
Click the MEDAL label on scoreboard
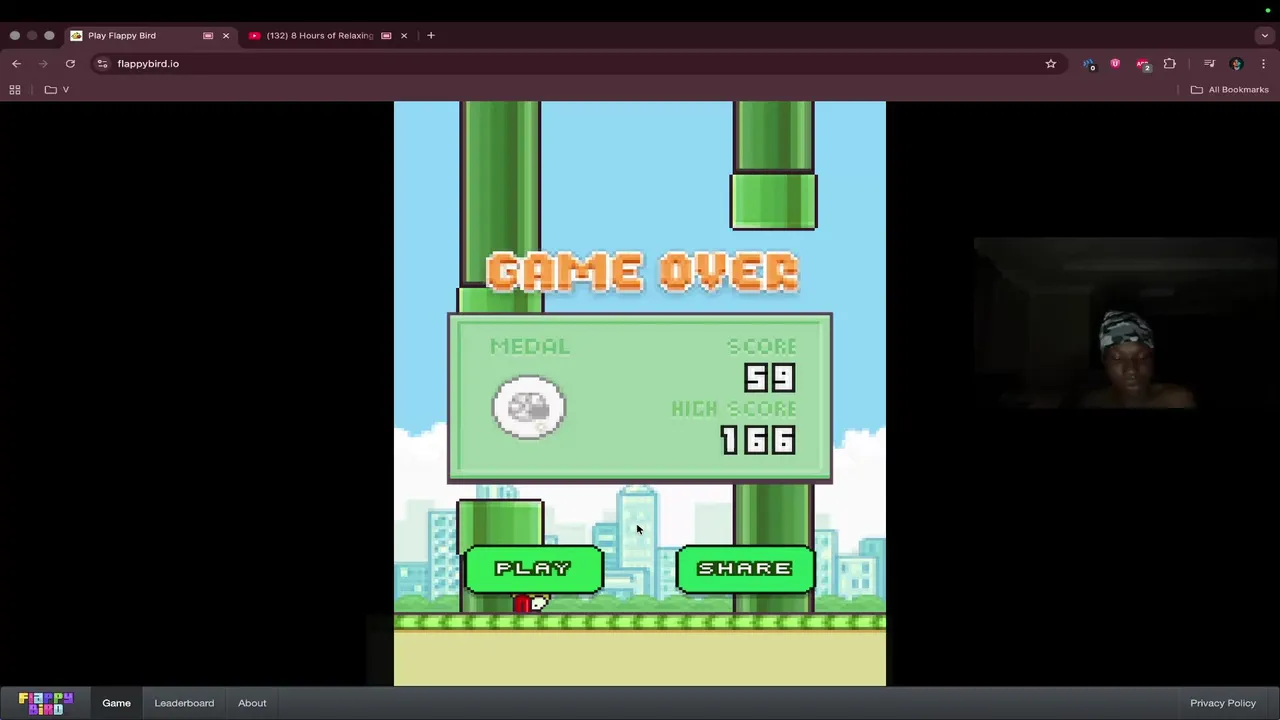point(530,346)
